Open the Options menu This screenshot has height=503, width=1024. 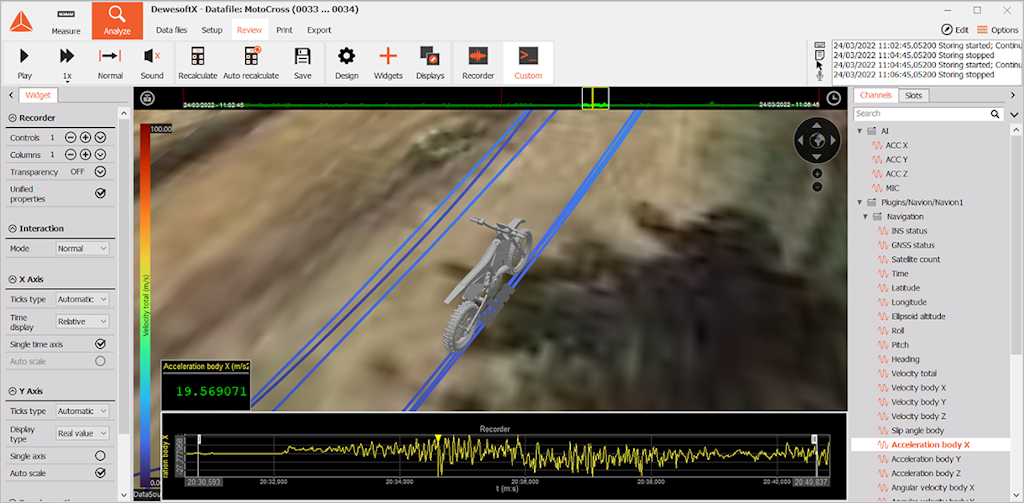(997, 29)
